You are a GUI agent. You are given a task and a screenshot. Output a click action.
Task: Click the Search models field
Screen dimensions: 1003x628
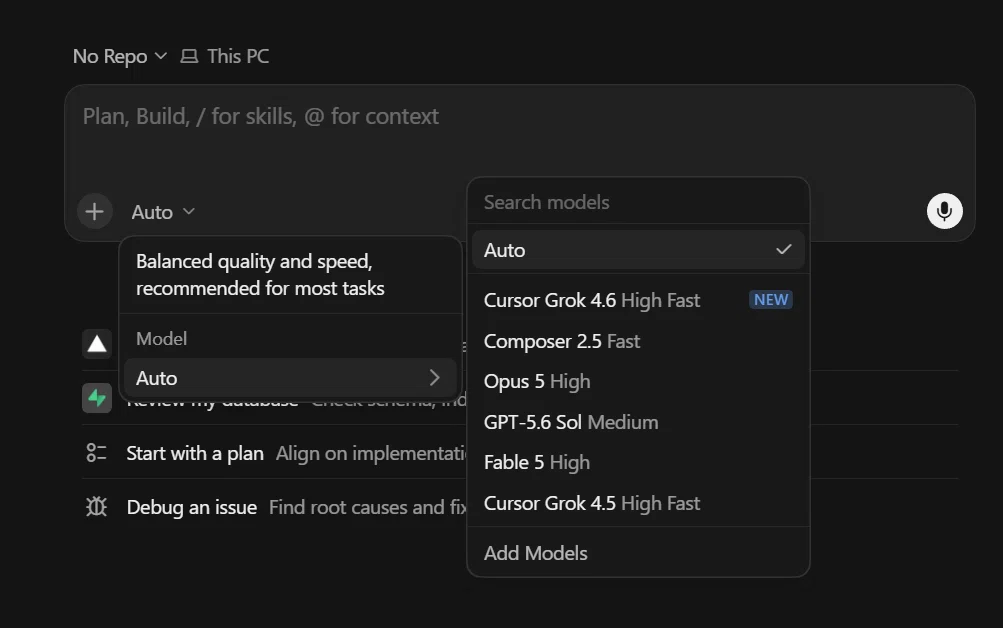click(x=638, y=202)
